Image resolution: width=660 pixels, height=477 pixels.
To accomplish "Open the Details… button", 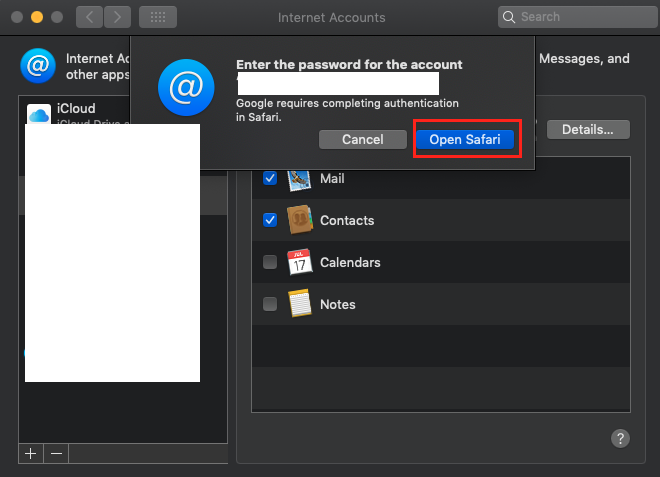I will click(588, 130).
